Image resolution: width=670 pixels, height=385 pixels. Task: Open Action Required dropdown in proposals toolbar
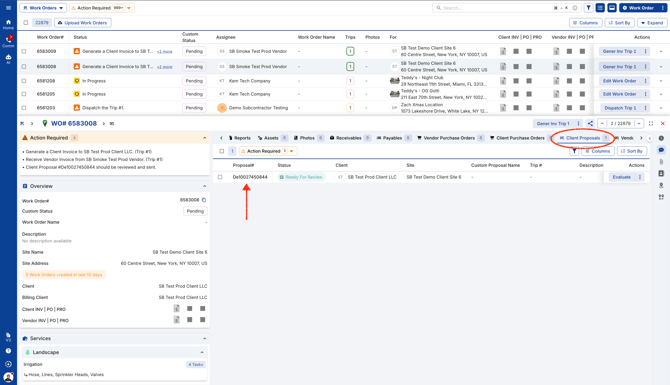tap(268, 151)
